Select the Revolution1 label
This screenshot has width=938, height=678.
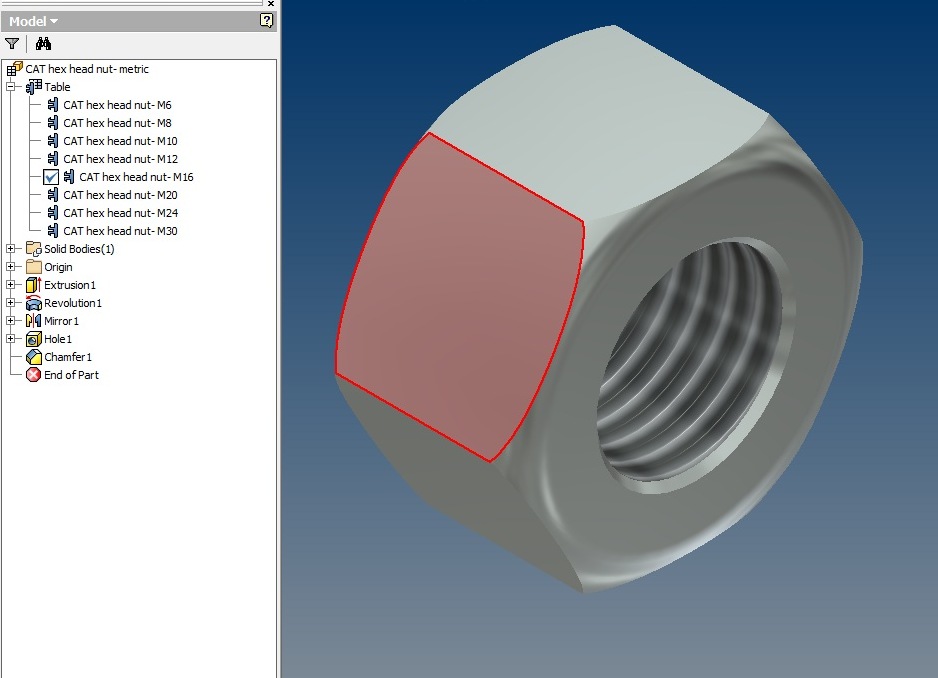72,303
